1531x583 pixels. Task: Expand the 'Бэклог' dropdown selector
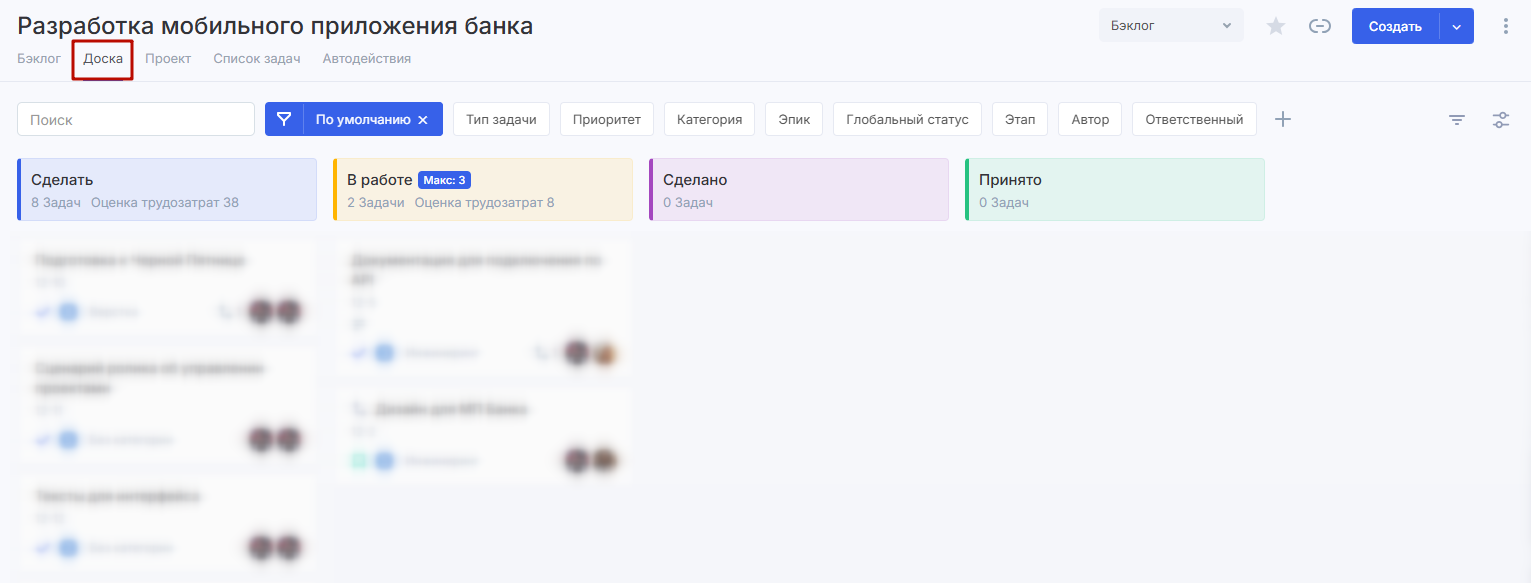(1171, 26)
